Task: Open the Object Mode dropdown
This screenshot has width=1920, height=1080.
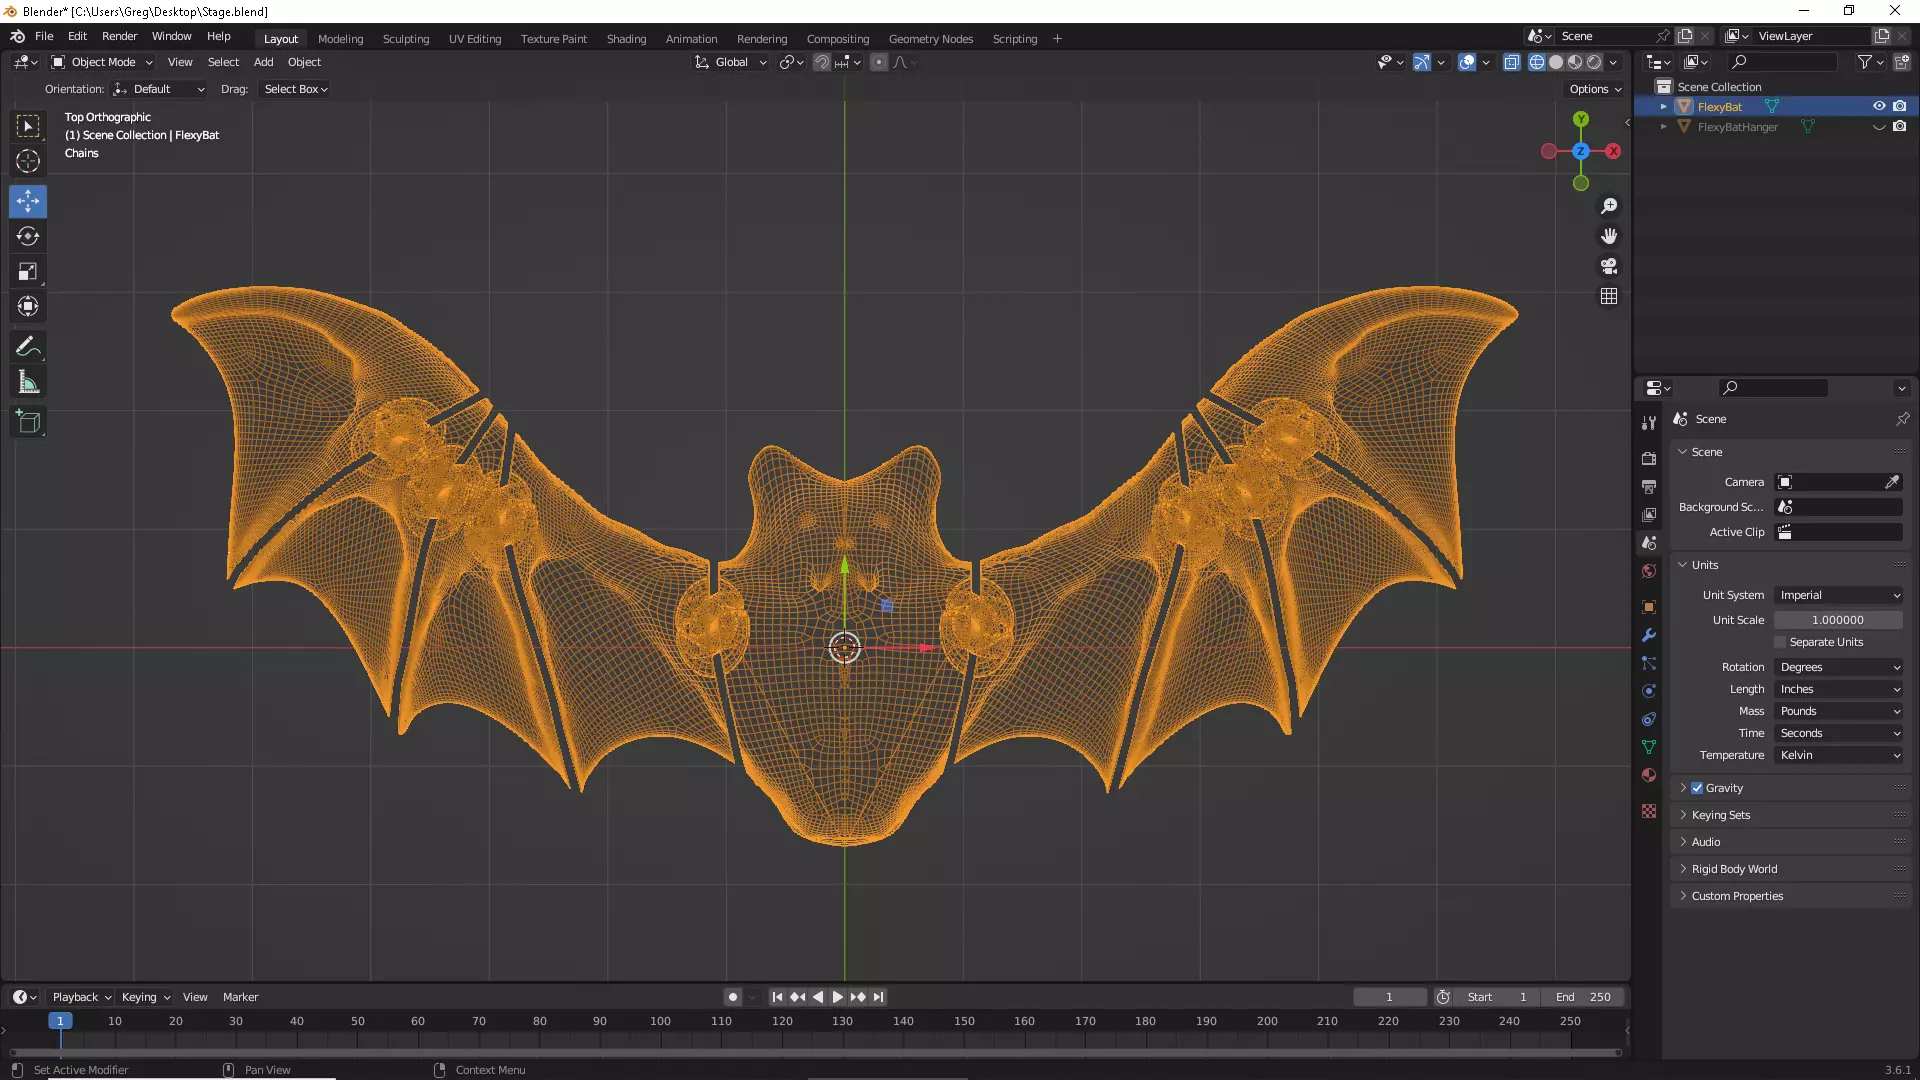Action: [x=102, y=62]
